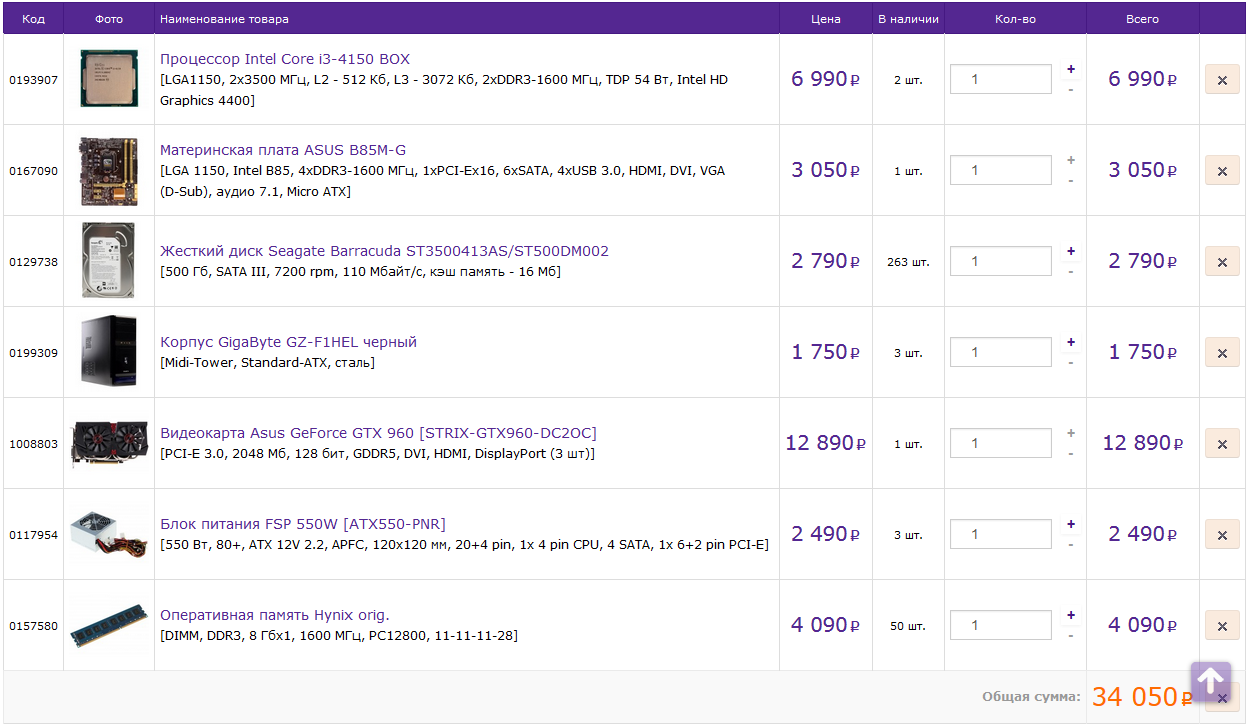Click the scroll-to-top arrow icon

1210,682
